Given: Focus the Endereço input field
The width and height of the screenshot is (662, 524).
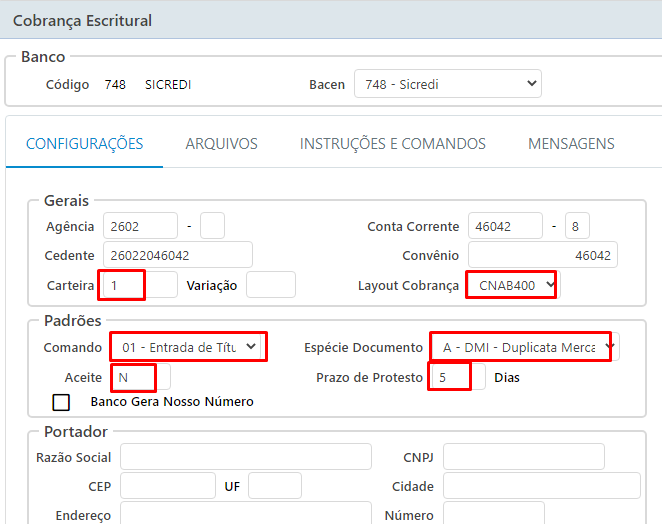Looking at the screenshot, I should pos(246,513).
